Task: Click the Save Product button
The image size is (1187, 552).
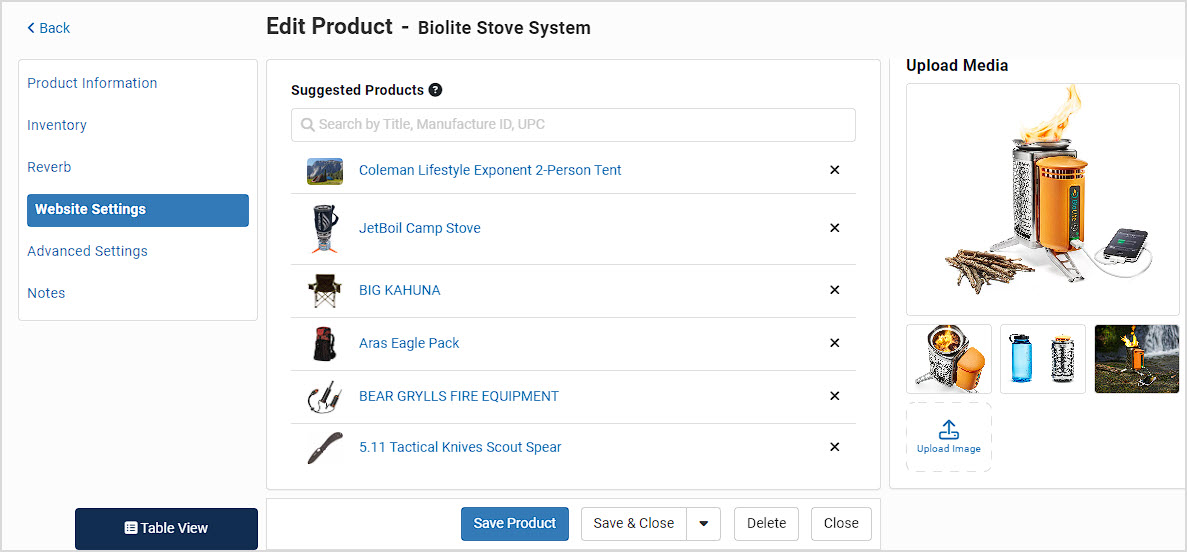Action: coord(515,523)
